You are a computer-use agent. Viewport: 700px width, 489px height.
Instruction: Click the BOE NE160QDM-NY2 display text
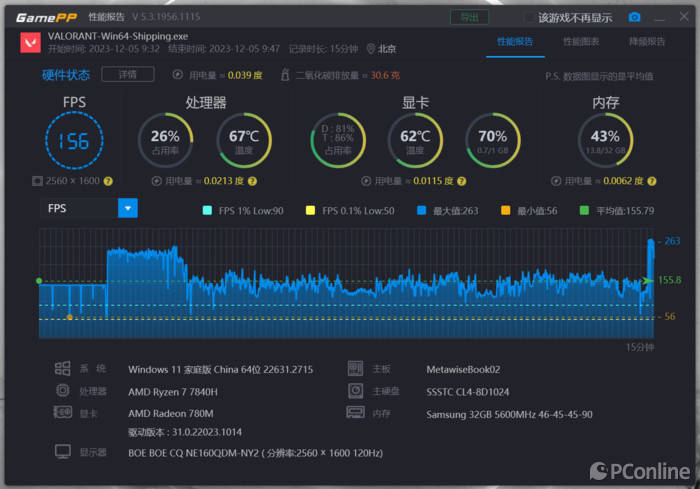[255, 453]
